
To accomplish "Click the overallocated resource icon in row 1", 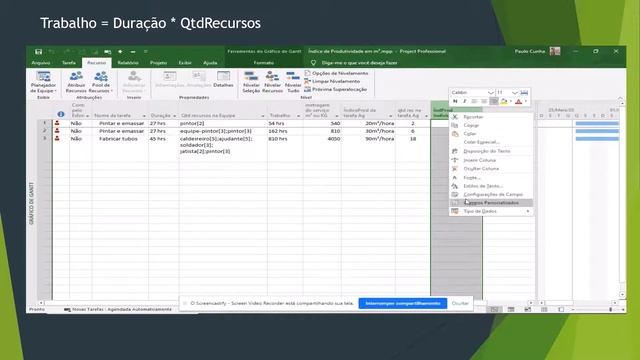I will (57, 123).
